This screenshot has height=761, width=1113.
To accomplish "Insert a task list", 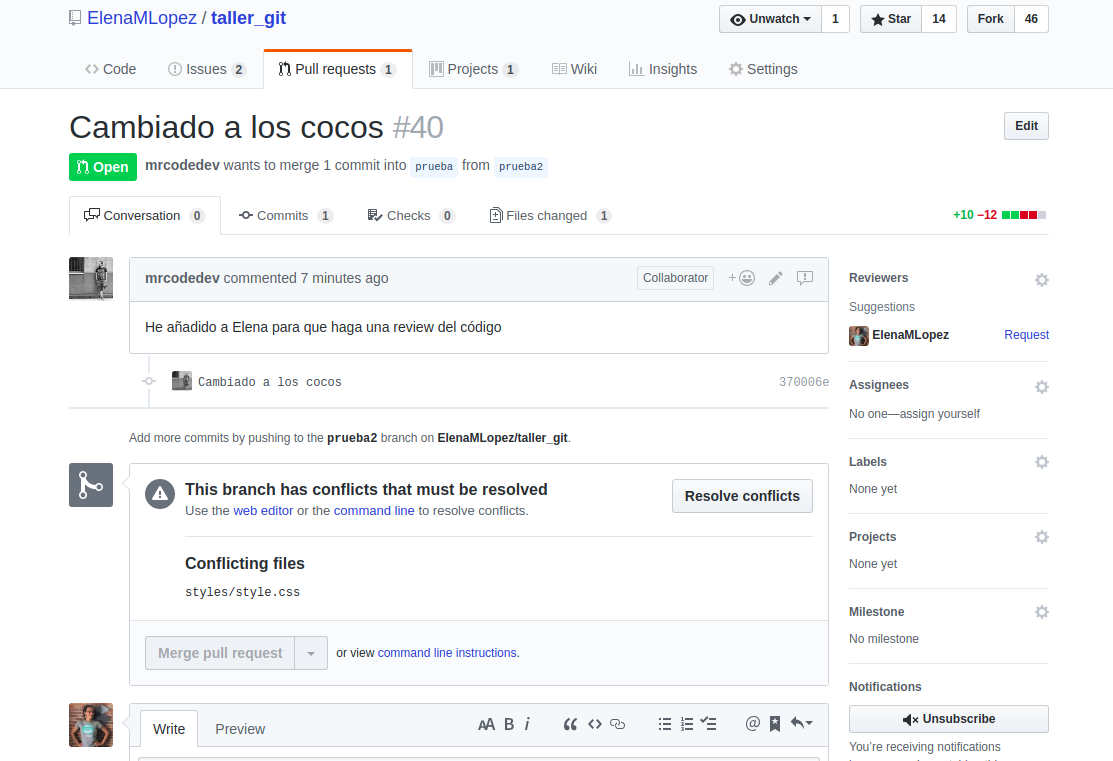I will click(x=708, y=724).
